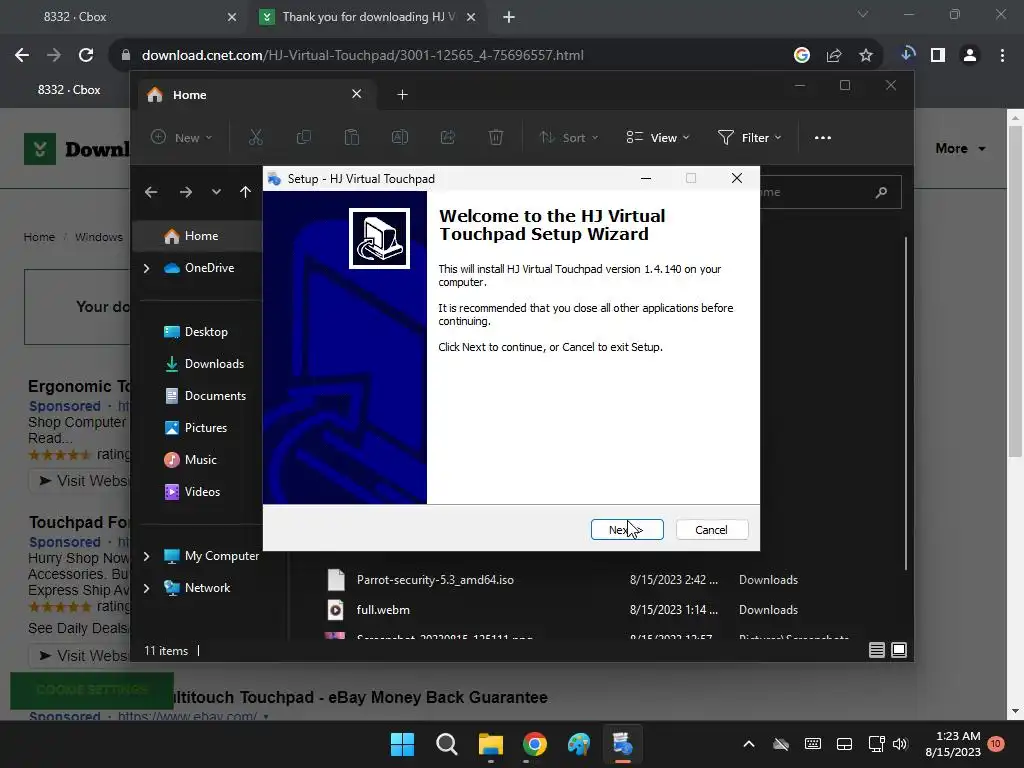Open a new Chrome tab

(509, 17)
